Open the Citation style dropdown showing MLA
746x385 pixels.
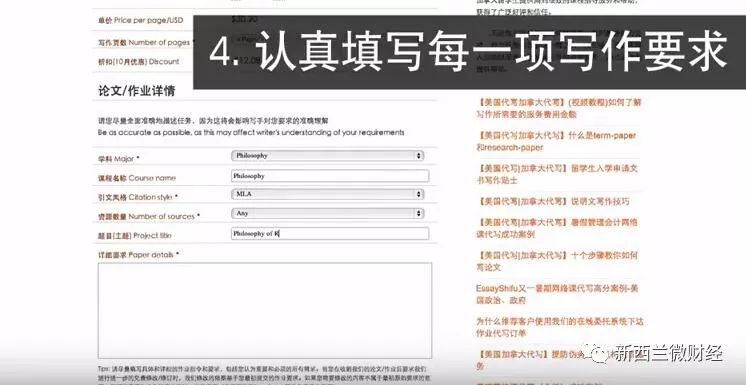(327, 194)
